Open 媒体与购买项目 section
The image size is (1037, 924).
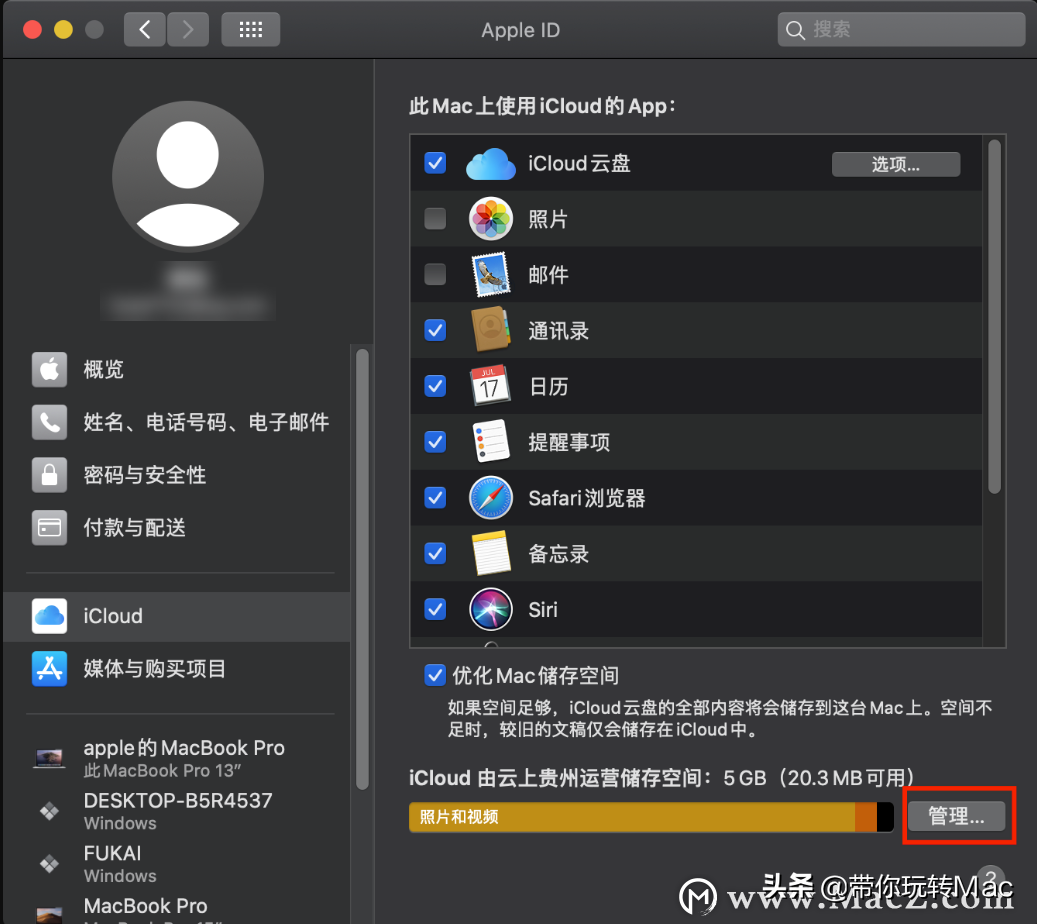[x=179, y=669]
